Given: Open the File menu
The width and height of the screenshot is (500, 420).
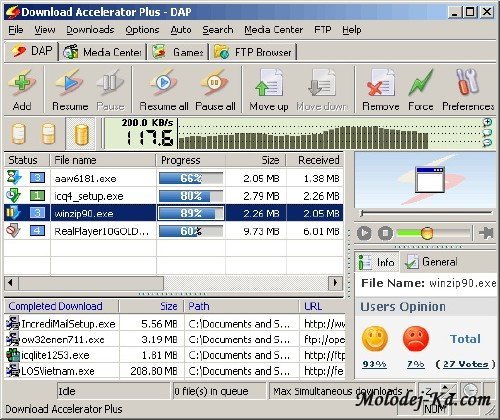Looking at the screenshot, I should click(16, 30).
